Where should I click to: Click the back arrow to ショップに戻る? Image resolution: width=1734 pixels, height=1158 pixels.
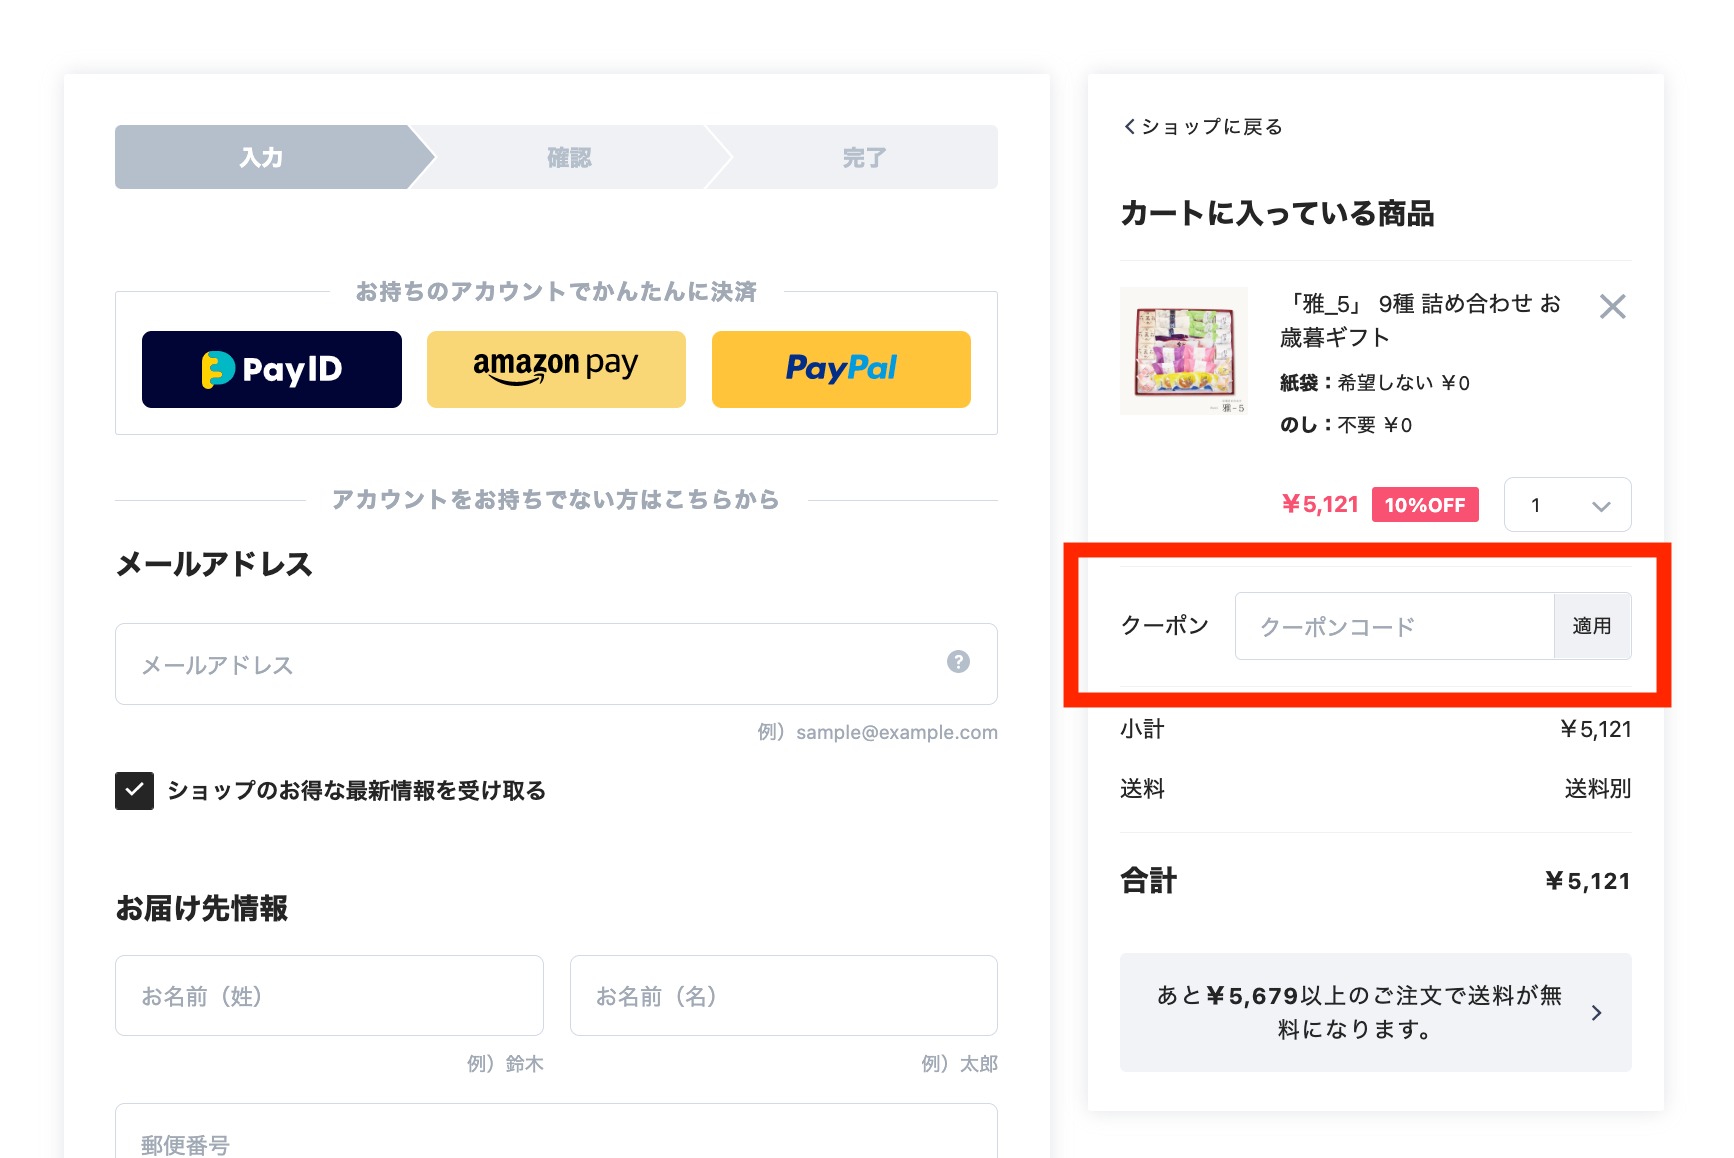click(1130, 127)
